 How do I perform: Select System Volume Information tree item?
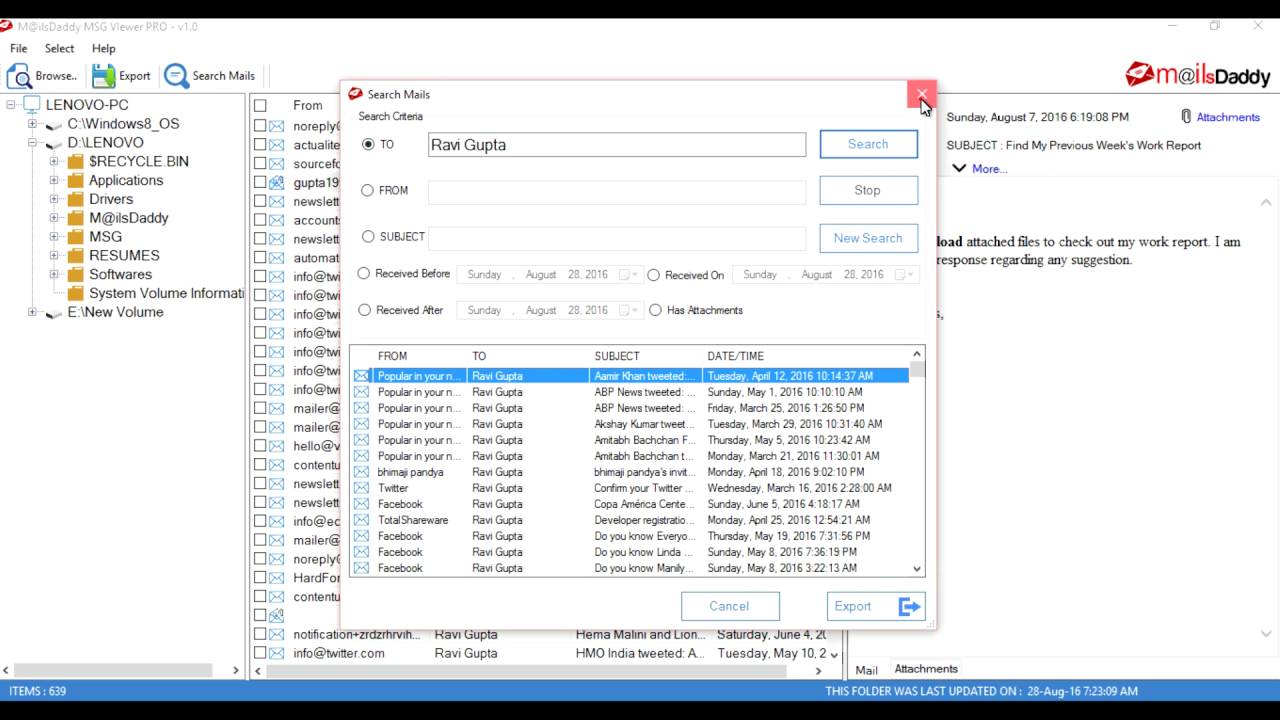[166, 294]
